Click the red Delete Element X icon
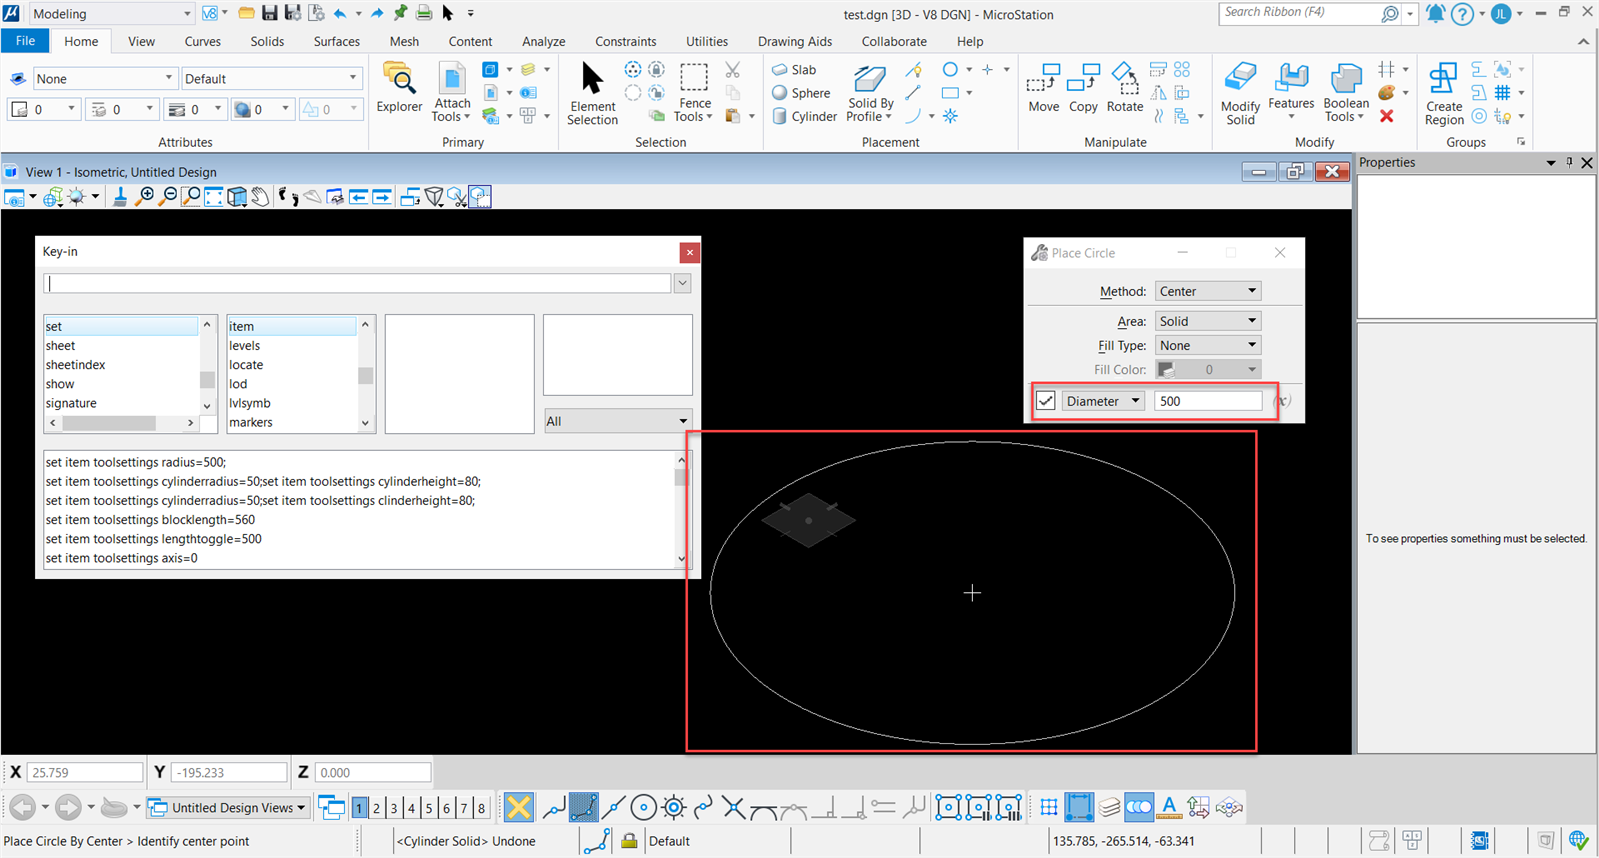This screenshot has width=1599, height=858. [1386, 116]
